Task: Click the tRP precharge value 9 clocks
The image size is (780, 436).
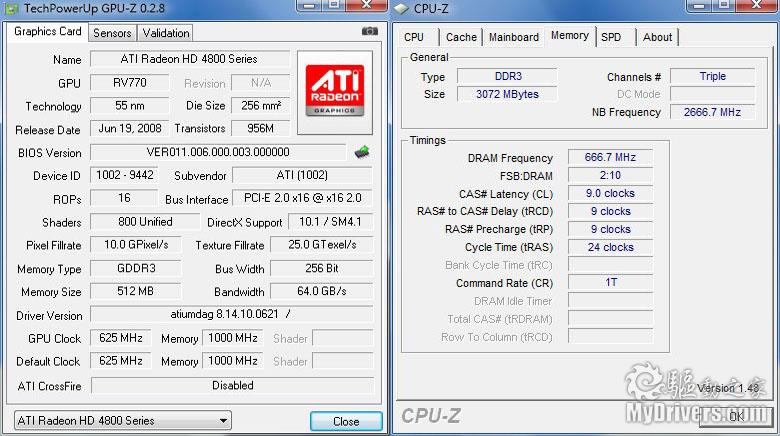Action: coord(610,229)
